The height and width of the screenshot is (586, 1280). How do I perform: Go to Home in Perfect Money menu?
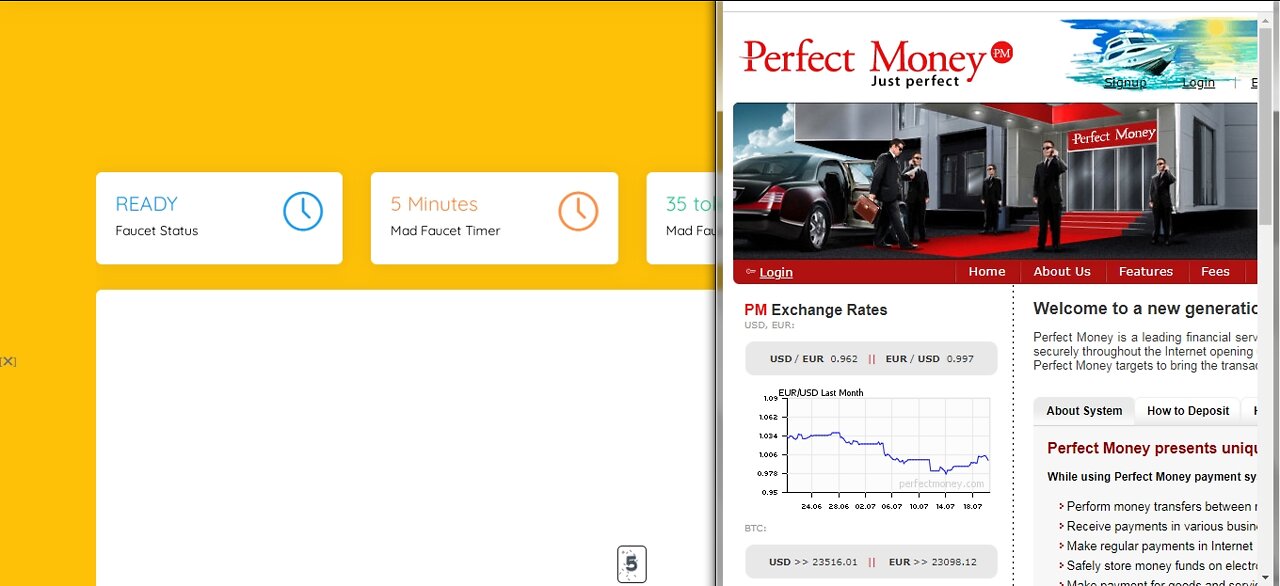point(987,271)
